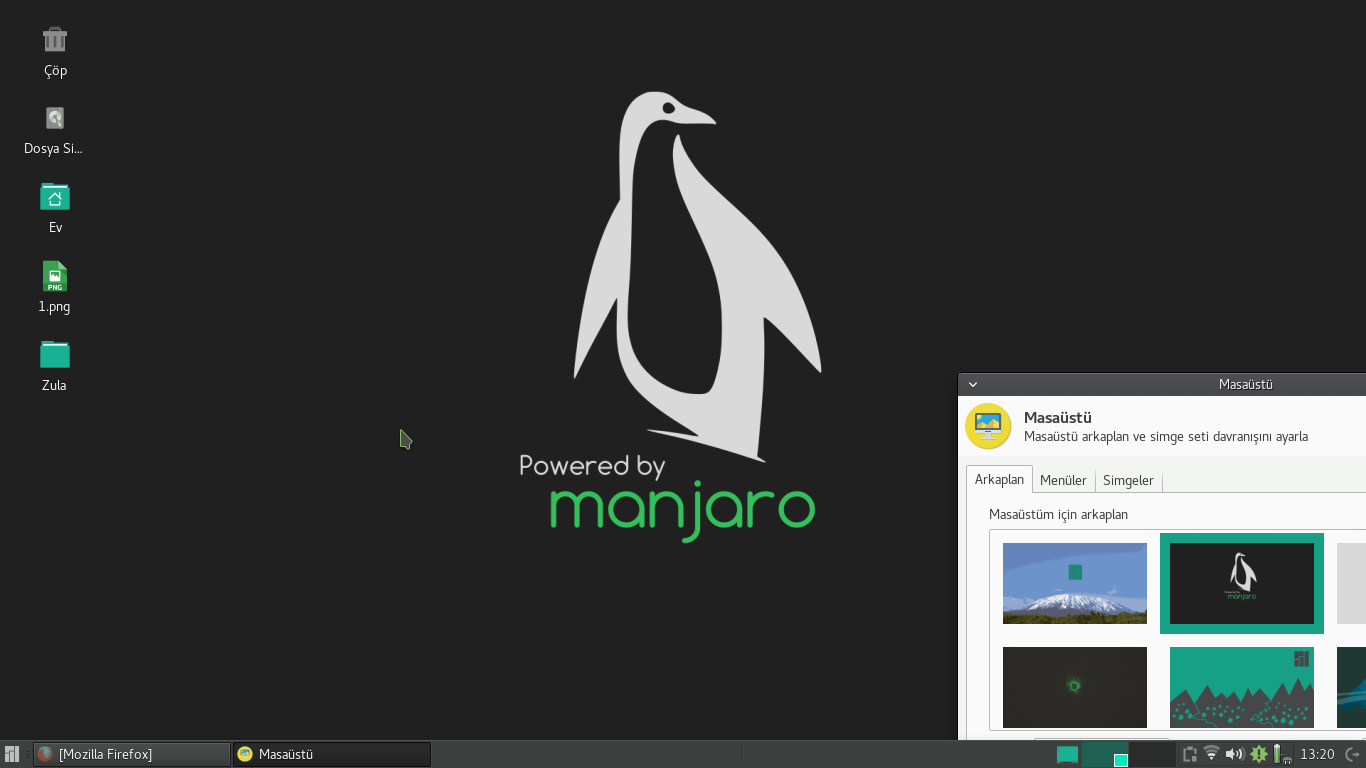This screenshot has width=1366, height=768.
Task: Click the Masaüstü window title bar text
Action: click(1245, 384)
